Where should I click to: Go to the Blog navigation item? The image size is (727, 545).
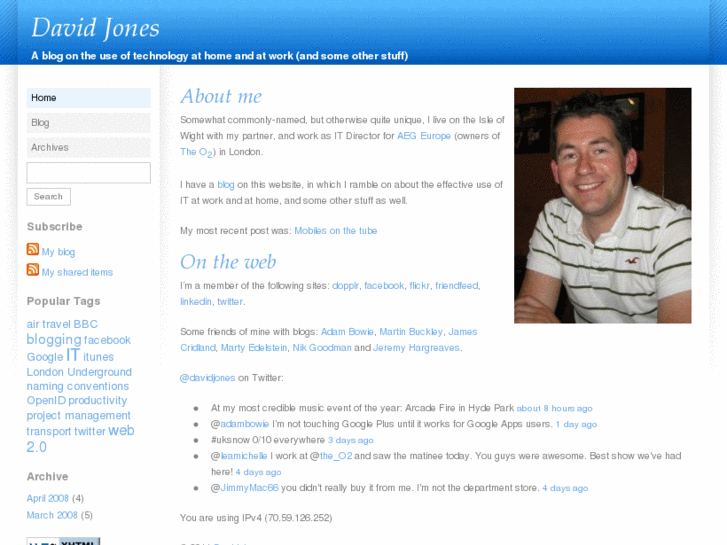pos(89,123)
